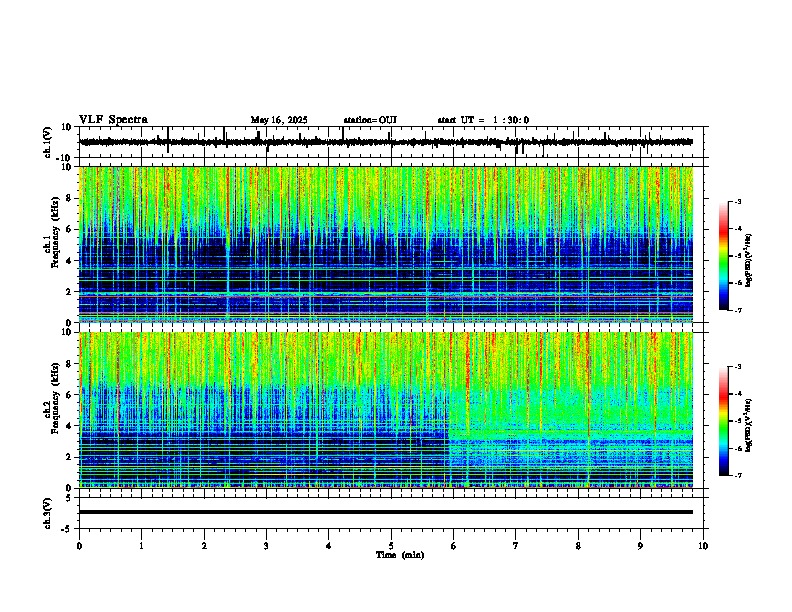The height and width of the screenshot is (612, 792).
Task: Click the ch.1 "Frequency (kHz)" axis label
Action: pyautogui.click(x=55, y=233)
